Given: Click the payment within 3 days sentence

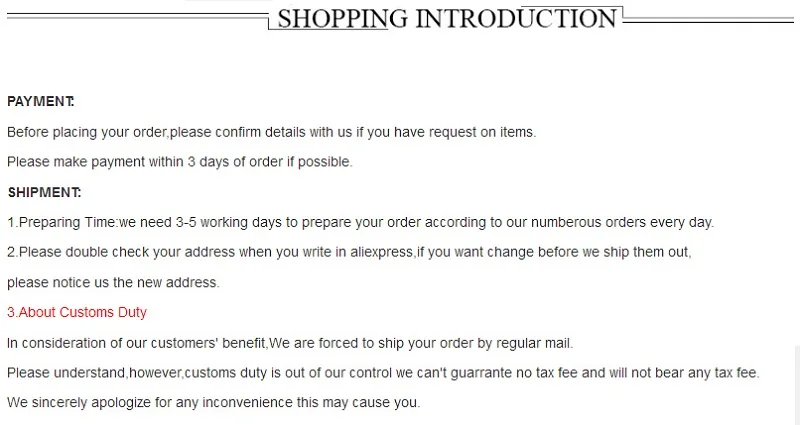Looking at the screenshot, I should click(x=180, y=162).
